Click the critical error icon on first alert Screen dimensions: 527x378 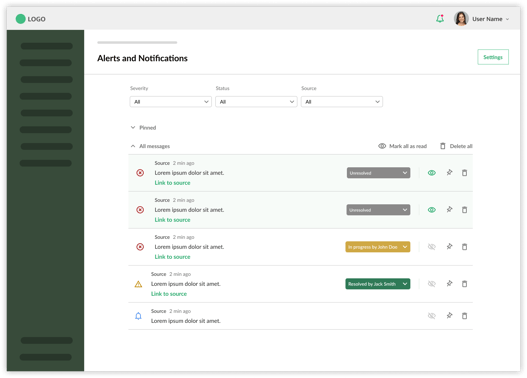(x=140, y=173)
